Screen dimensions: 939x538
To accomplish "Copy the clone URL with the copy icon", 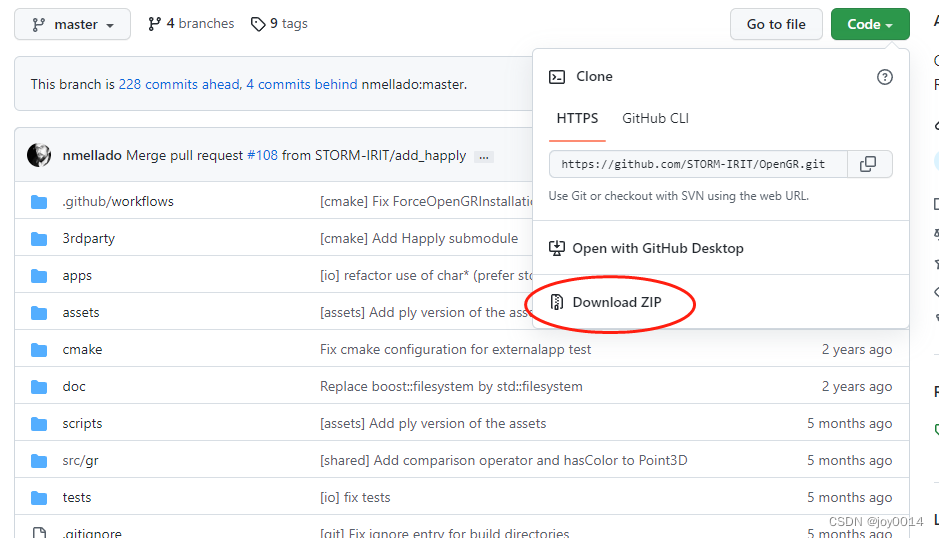I will [868, 164].
